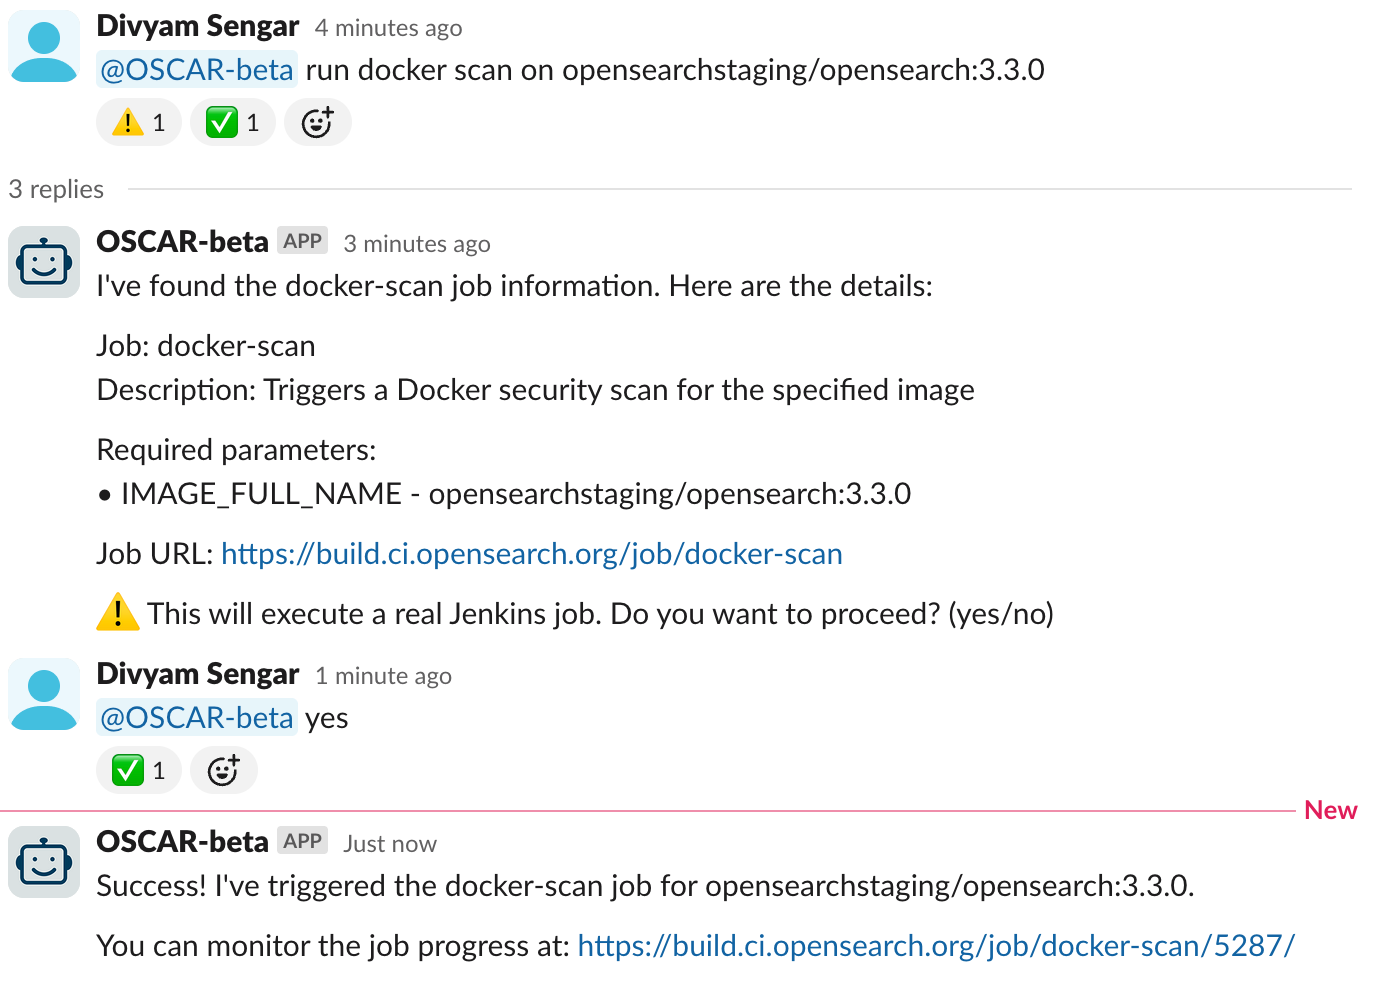Image resolution: width=1374 pixels, height=990 pixels.
Task: Click the 'Just now' timestamp
Action: [x=390, y=844]
